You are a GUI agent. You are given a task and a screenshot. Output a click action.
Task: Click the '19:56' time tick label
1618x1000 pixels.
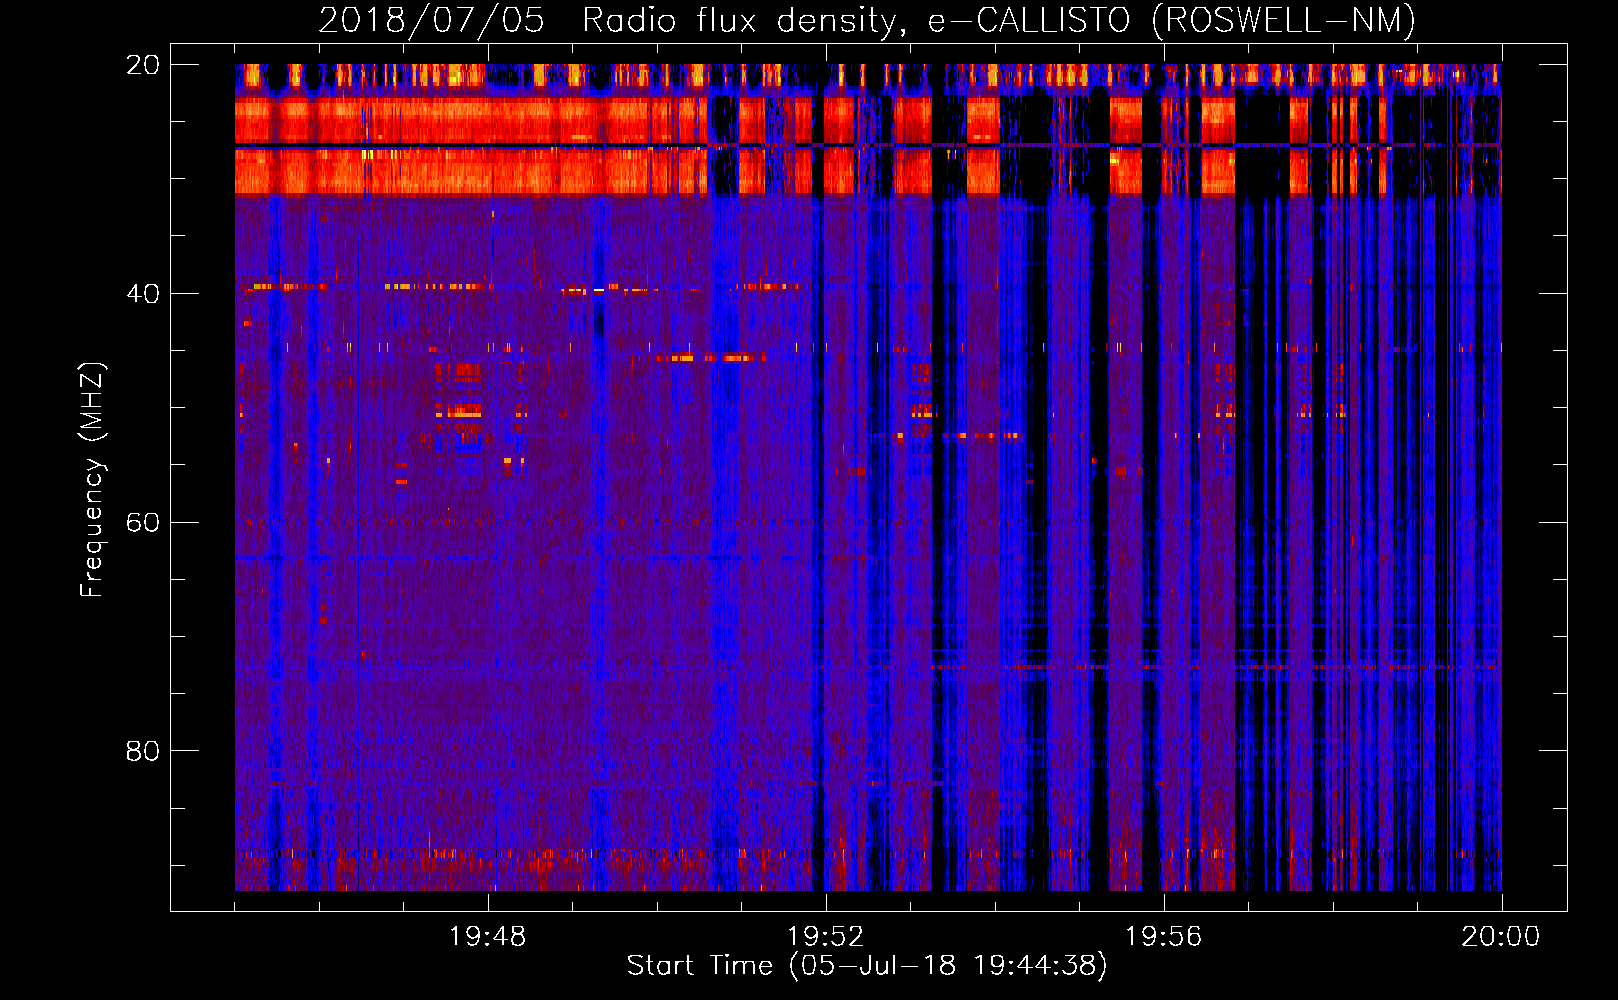[1163, 937]
